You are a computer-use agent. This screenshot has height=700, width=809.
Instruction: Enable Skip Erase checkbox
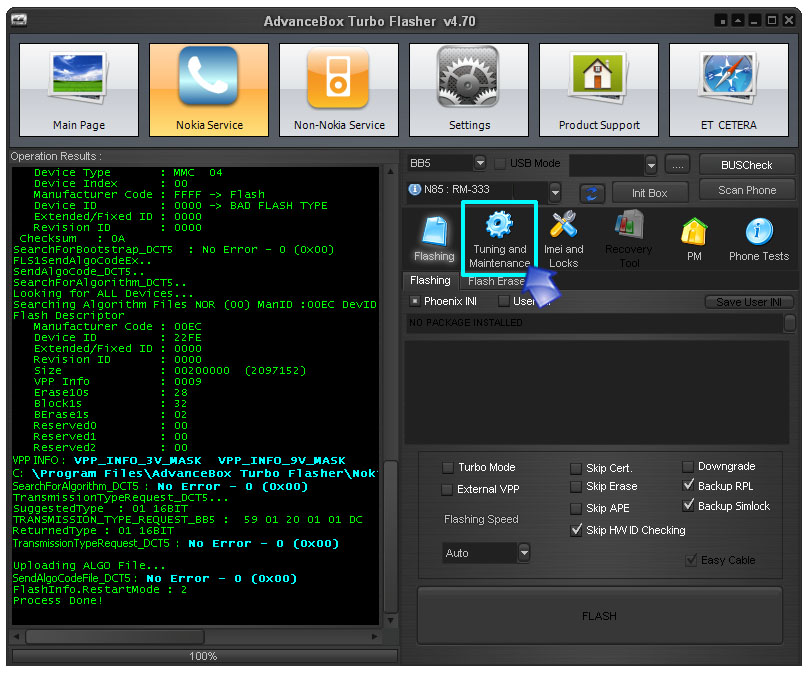point(576,486)
